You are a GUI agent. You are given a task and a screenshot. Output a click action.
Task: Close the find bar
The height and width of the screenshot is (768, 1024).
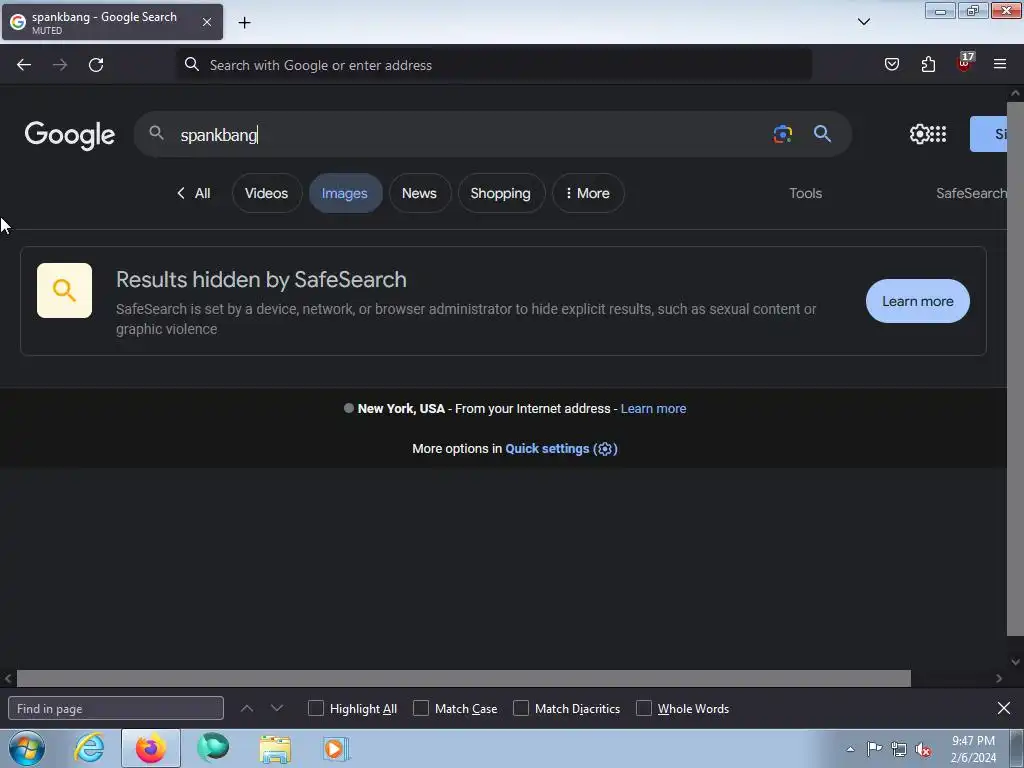click(x=1004, y=709)
